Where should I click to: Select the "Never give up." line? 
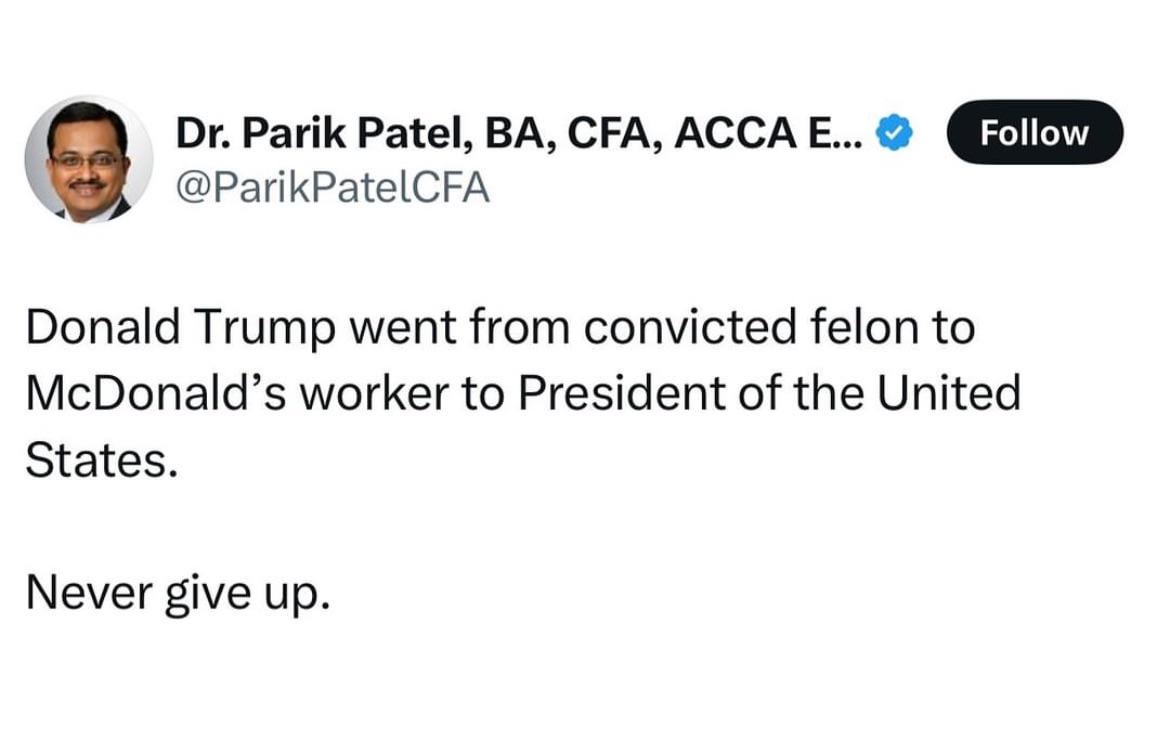point(176,594)
